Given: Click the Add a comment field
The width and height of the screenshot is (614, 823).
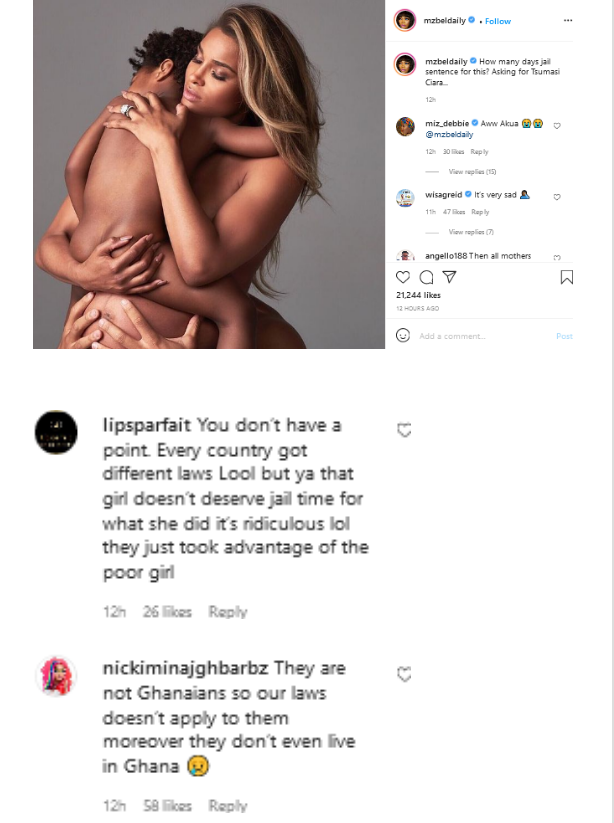Looking at the screenshot, I should (x=480, y=336).
